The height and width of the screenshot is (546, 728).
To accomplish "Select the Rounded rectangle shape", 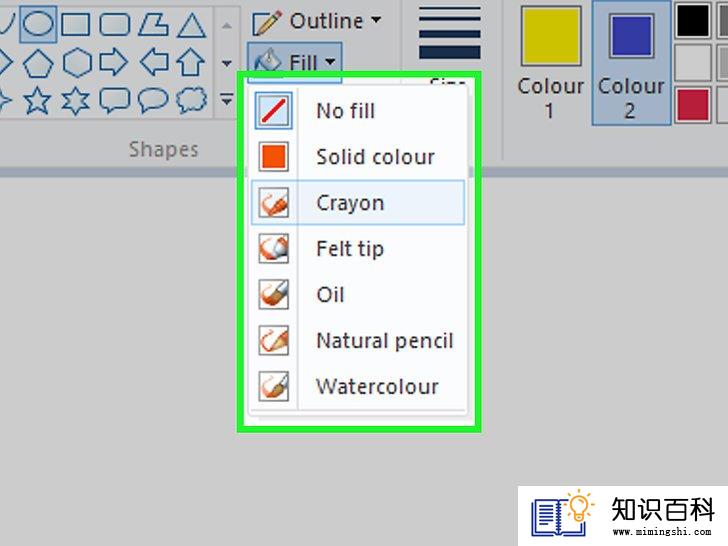I will click(114, 24).
